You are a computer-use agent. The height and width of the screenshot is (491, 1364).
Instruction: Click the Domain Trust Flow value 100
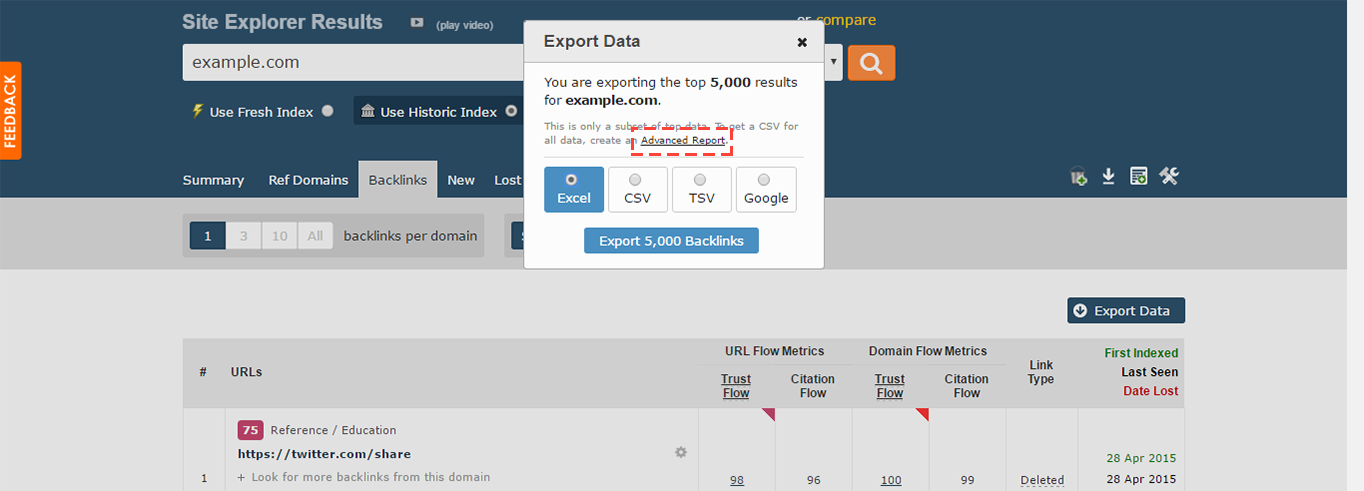(891, 480)
